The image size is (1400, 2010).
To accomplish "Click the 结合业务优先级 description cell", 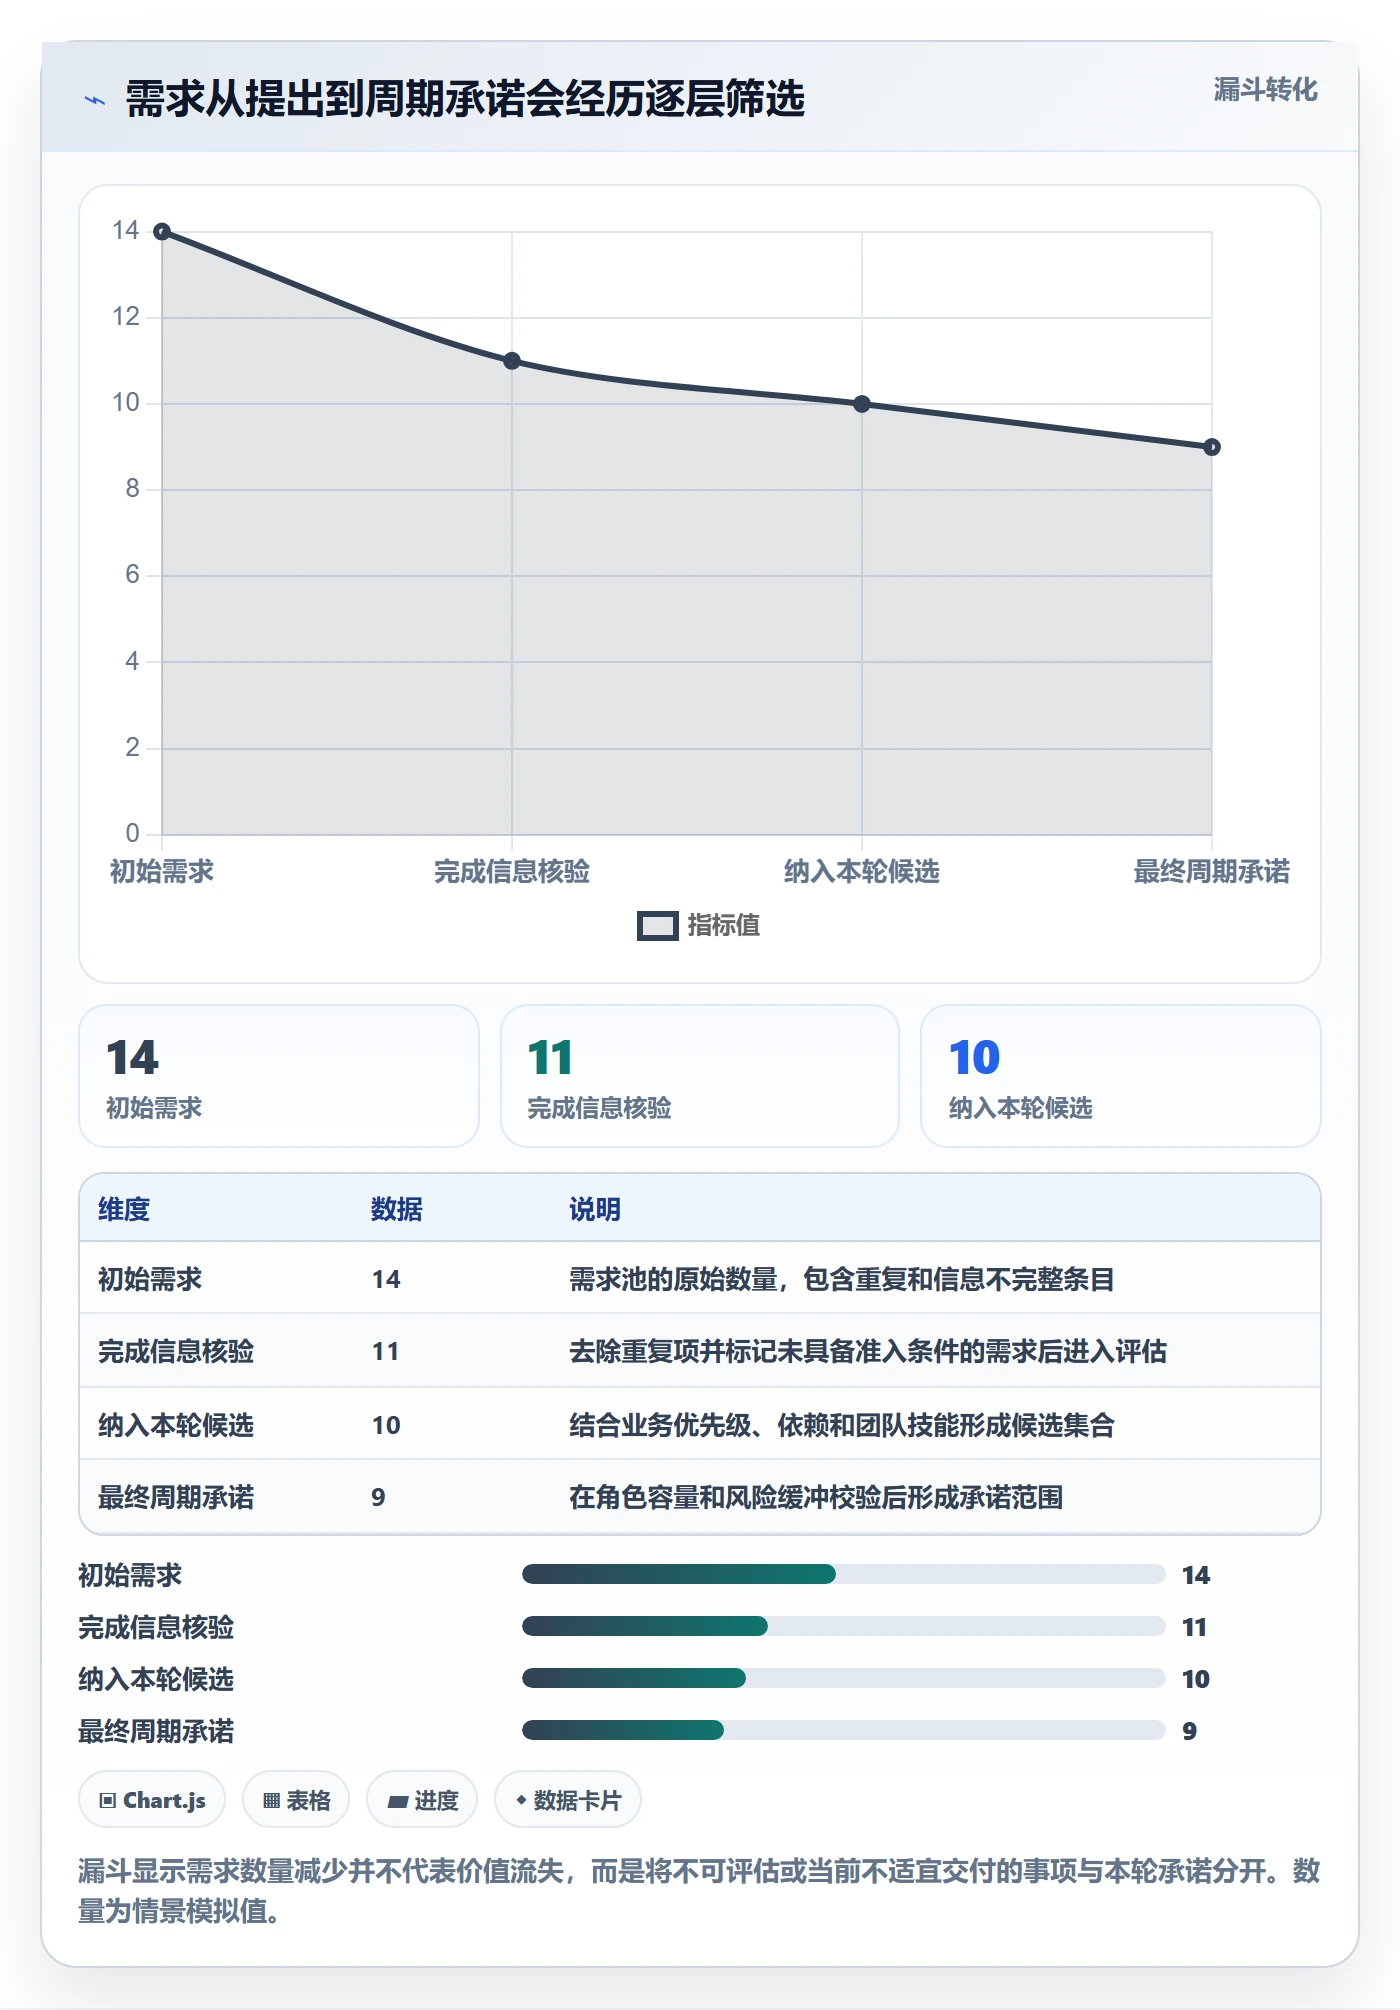I will click(x=842, y=1425).
